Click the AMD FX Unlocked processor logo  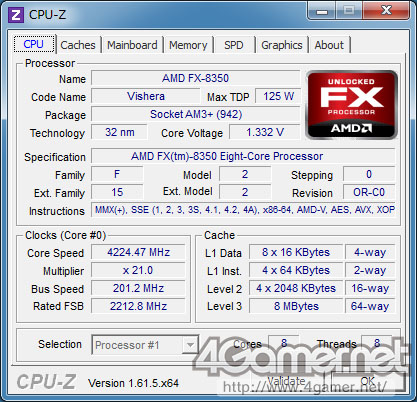click(x=351, y=105)
